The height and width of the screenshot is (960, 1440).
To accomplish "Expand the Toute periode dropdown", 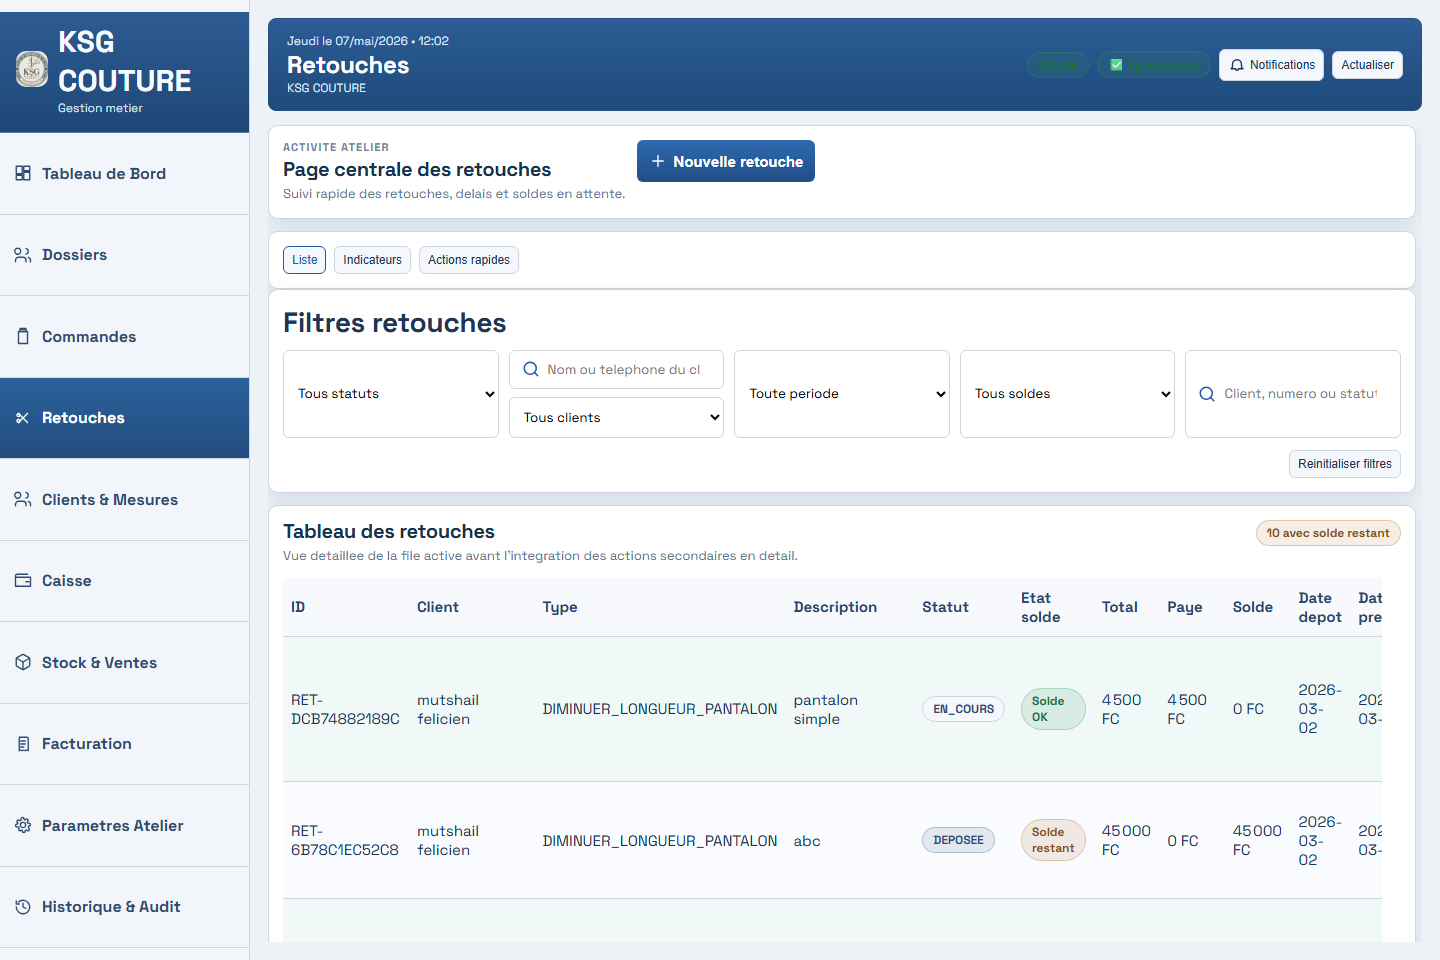I will 842,394.
